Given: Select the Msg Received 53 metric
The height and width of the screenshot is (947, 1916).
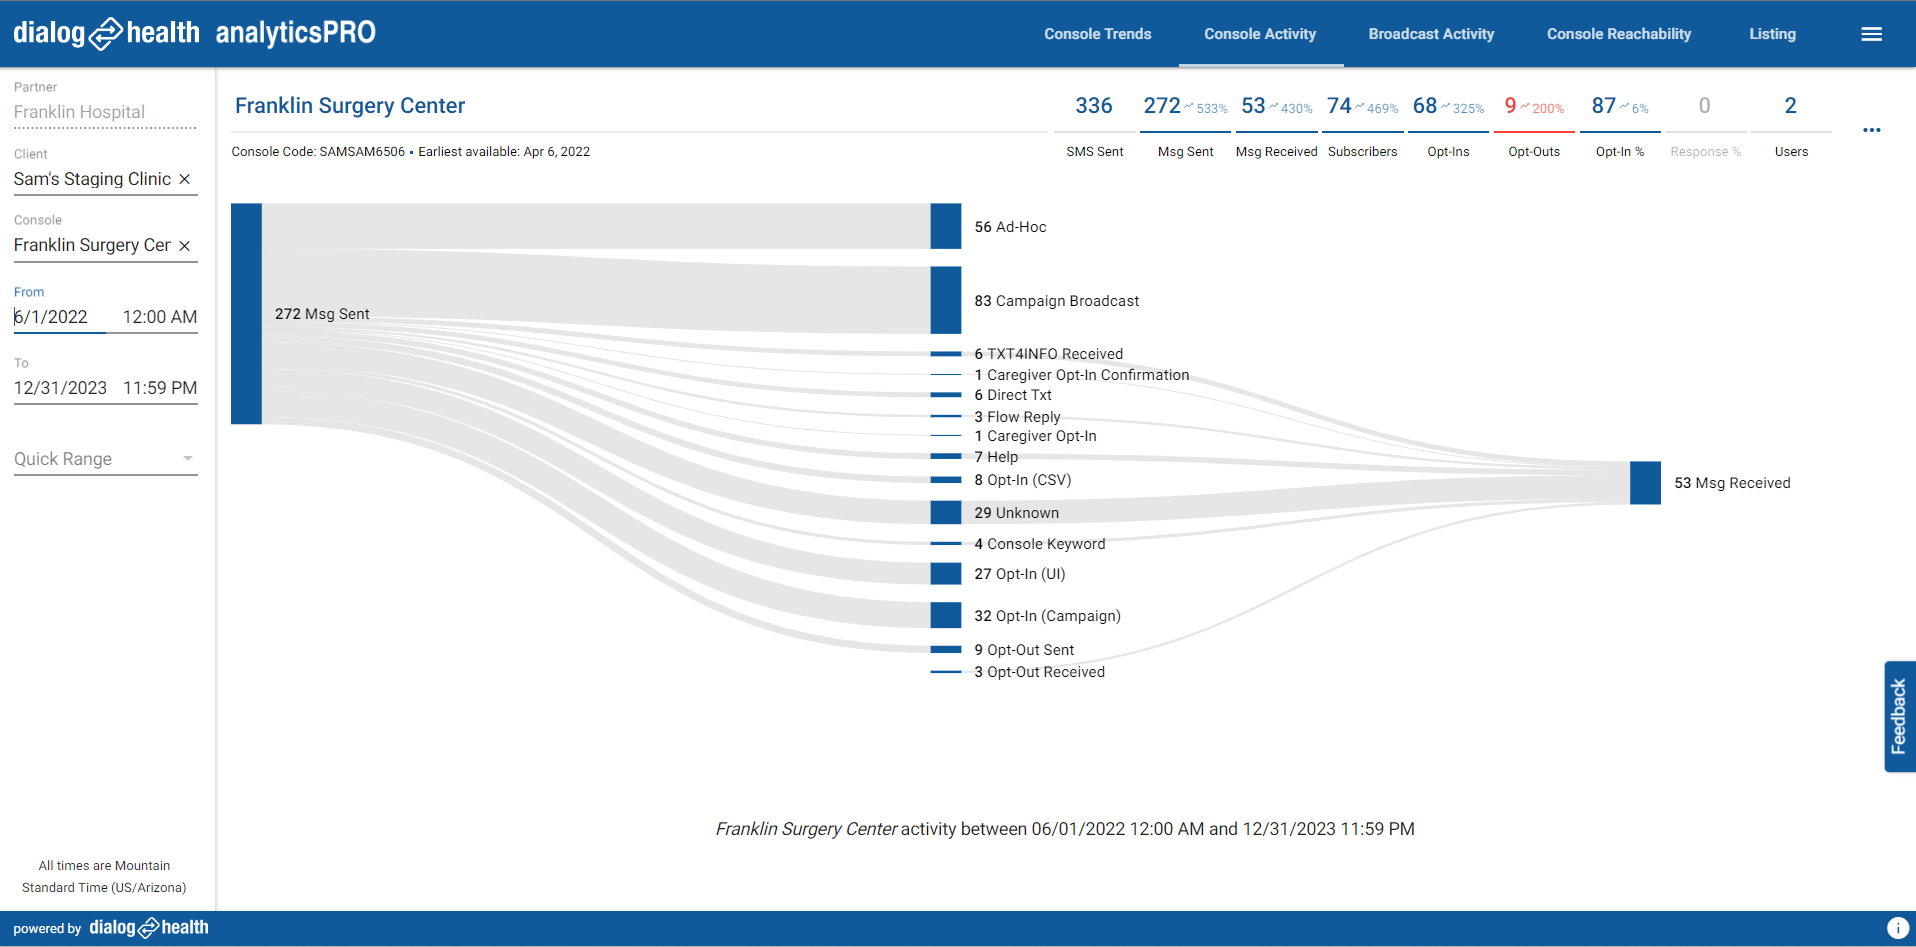Looking at the screenshot, I should 1276,126.
